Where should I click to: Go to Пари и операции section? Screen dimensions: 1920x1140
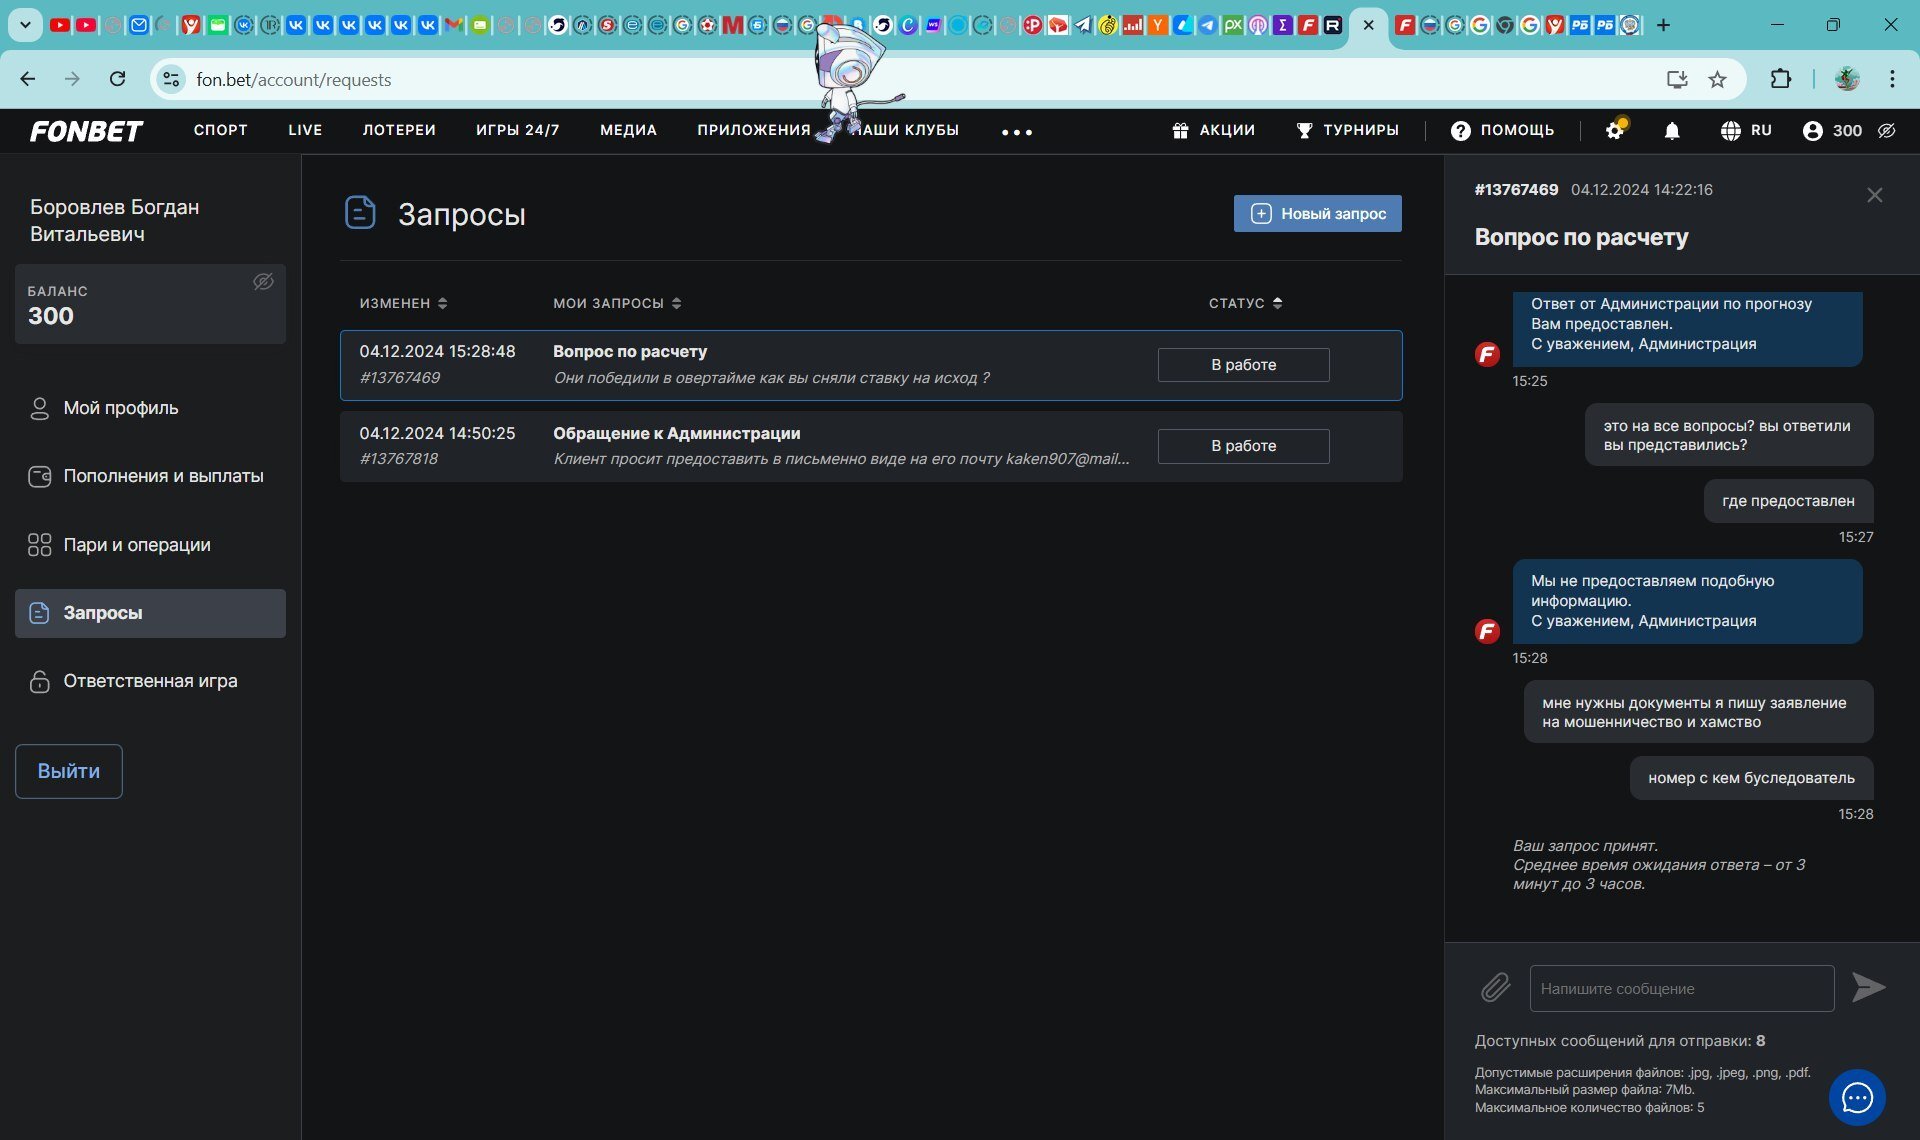(x=137, y=545)
